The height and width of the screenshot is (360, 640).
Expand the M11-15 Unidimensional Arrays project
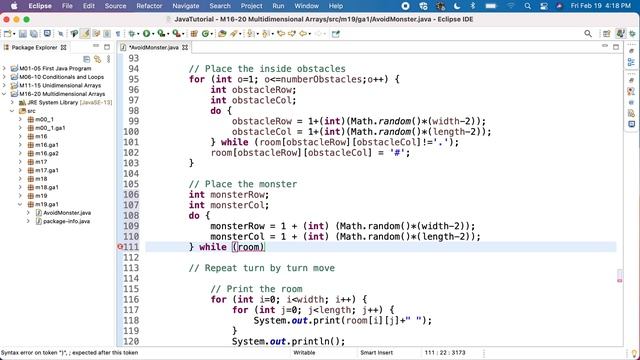pos(4,85)
